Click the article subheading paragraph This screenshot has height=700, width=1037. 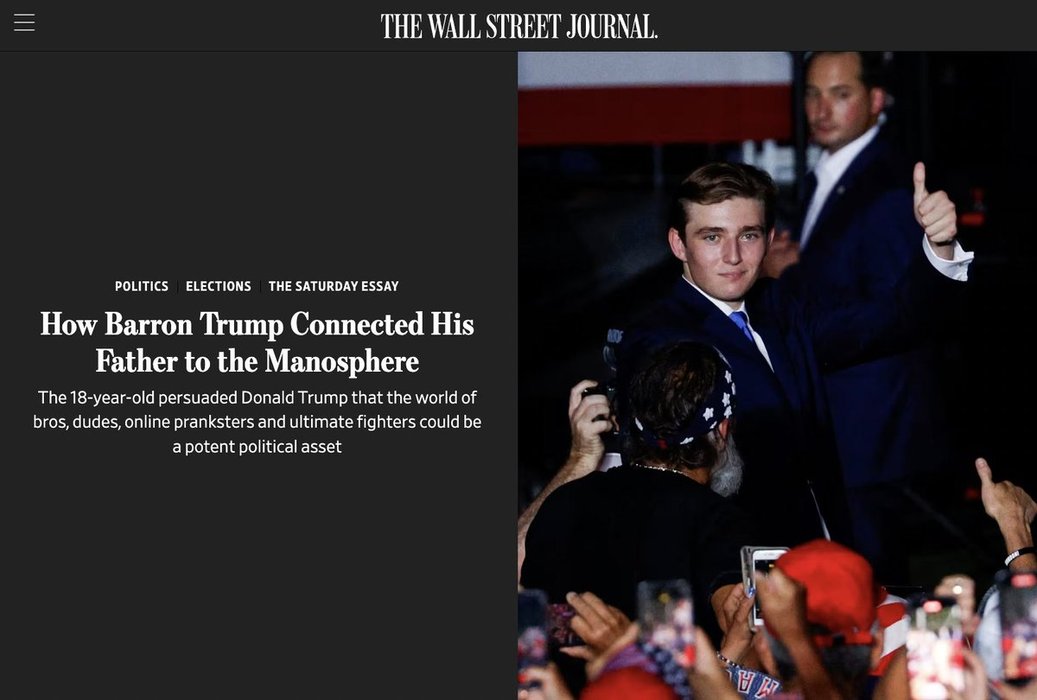pyautogui.click(x=257, y=421)
